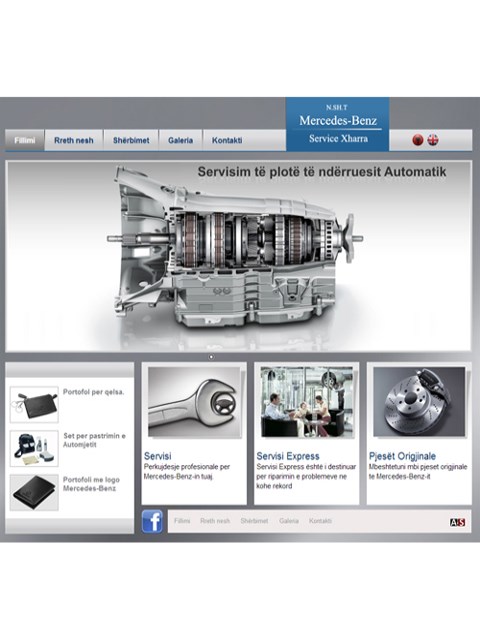Open the Rreth nesh top menu item
This screenshot has width=480, height=620.
point(74,140)
